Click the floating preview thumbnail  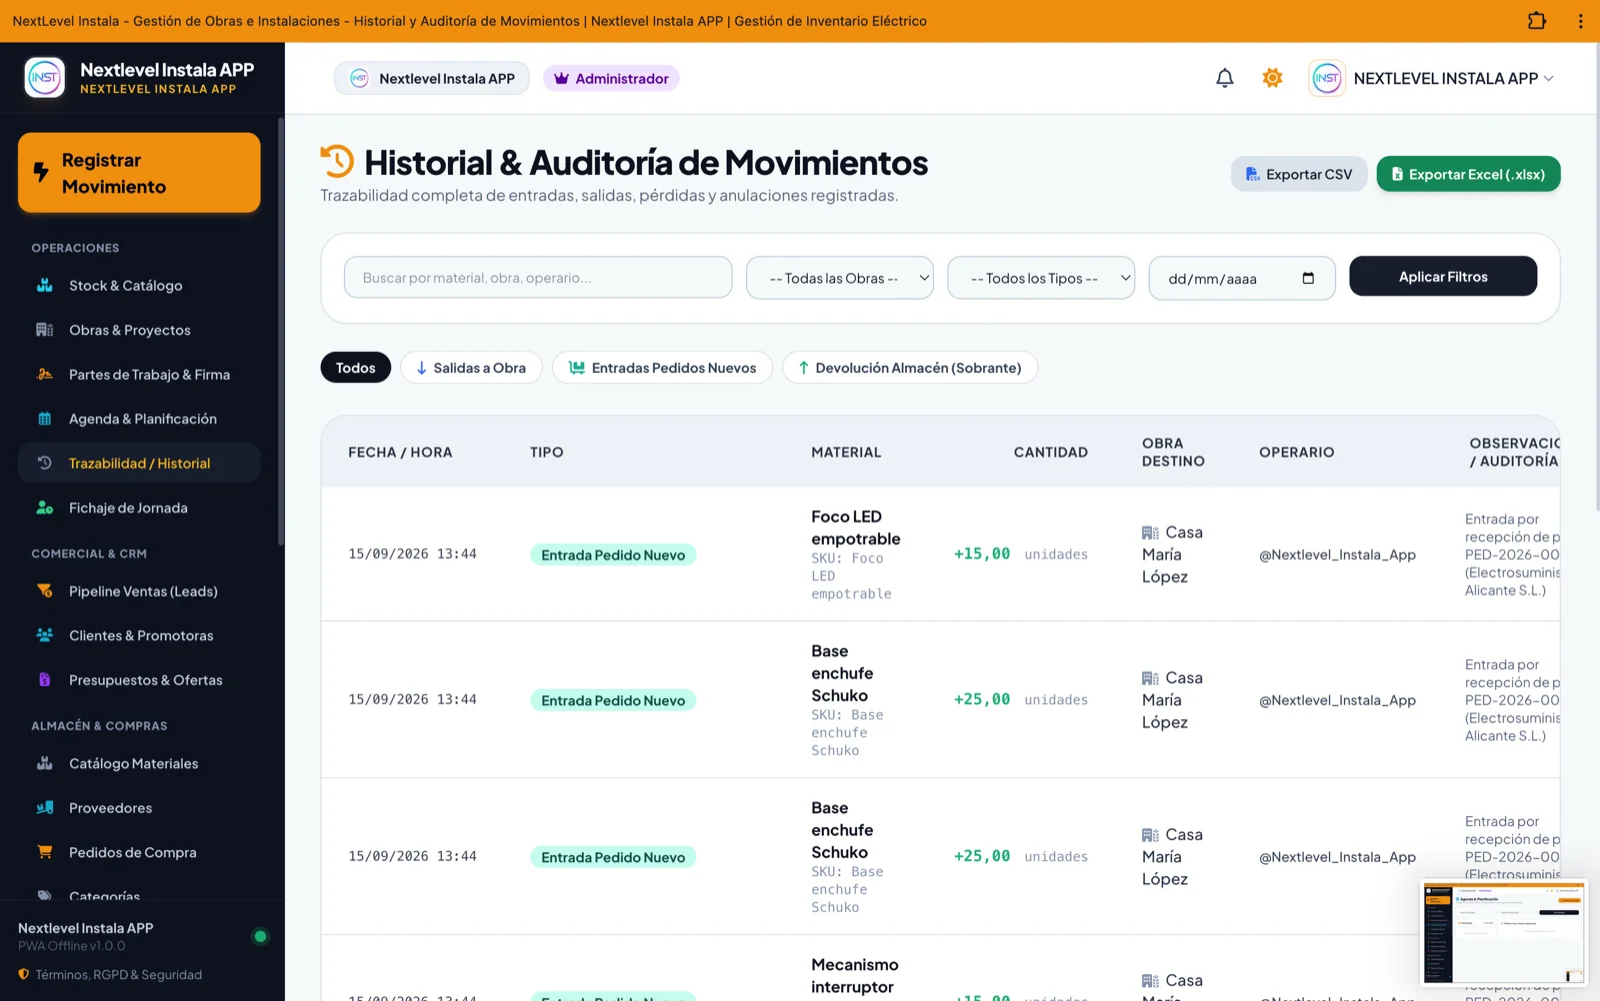[1503, 931]
